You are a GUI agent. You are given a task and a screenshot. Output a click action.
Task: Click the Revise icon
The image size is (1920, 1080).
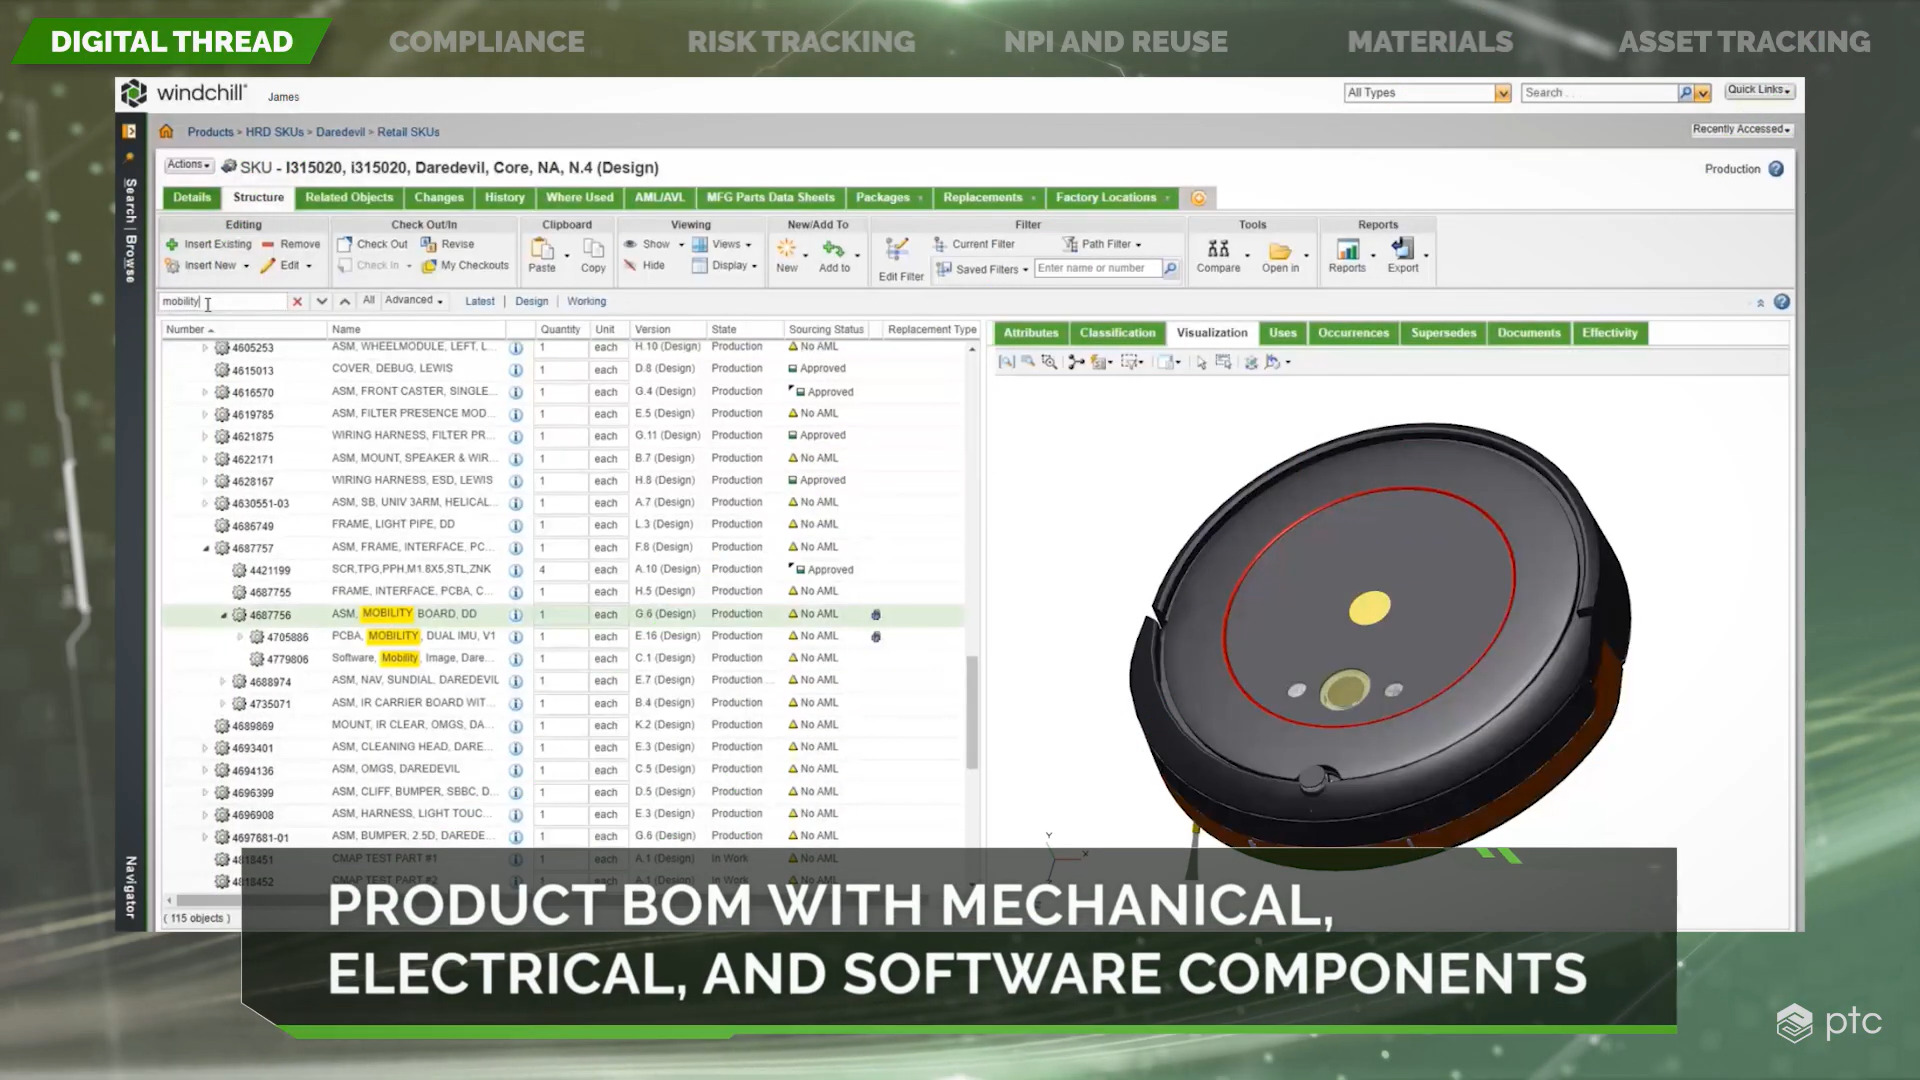pyautogui.click(x=428, y=244)
